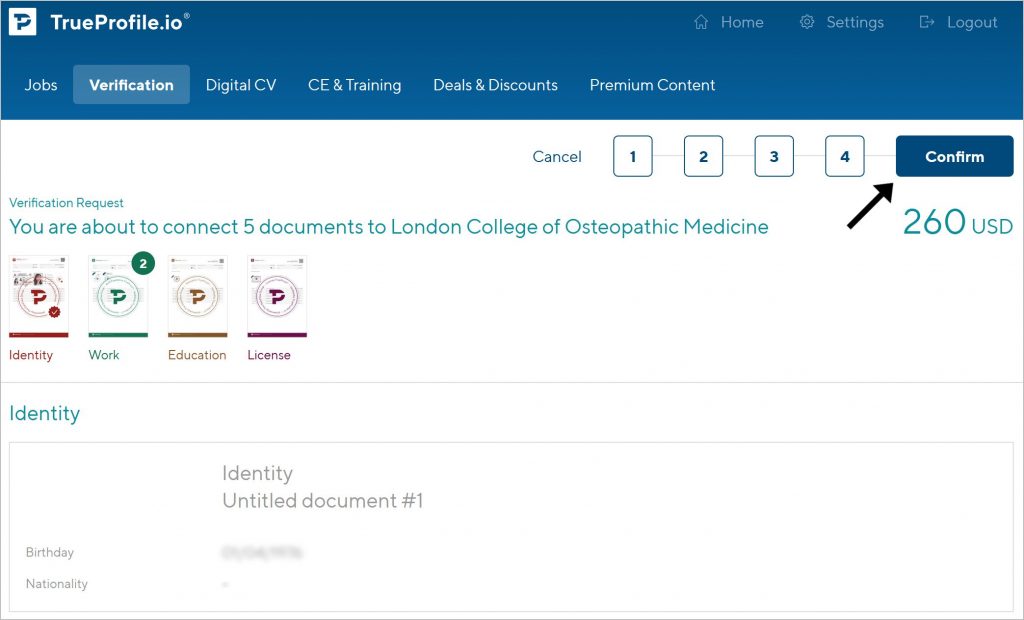The image size is (1024, 620).
Task: Select the Verification tab
Action: coord(131,85)
